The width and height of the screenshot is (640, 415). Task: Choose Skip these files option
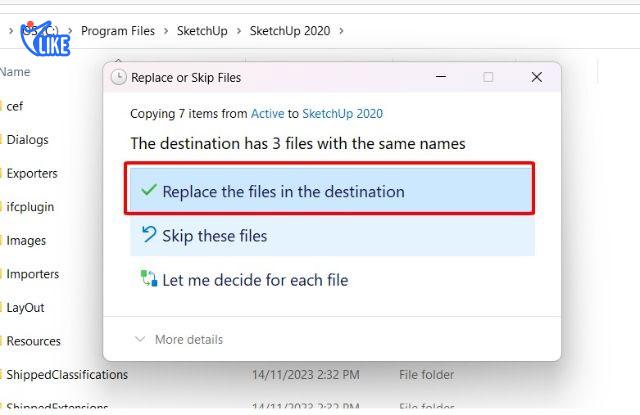click(214, 236)
